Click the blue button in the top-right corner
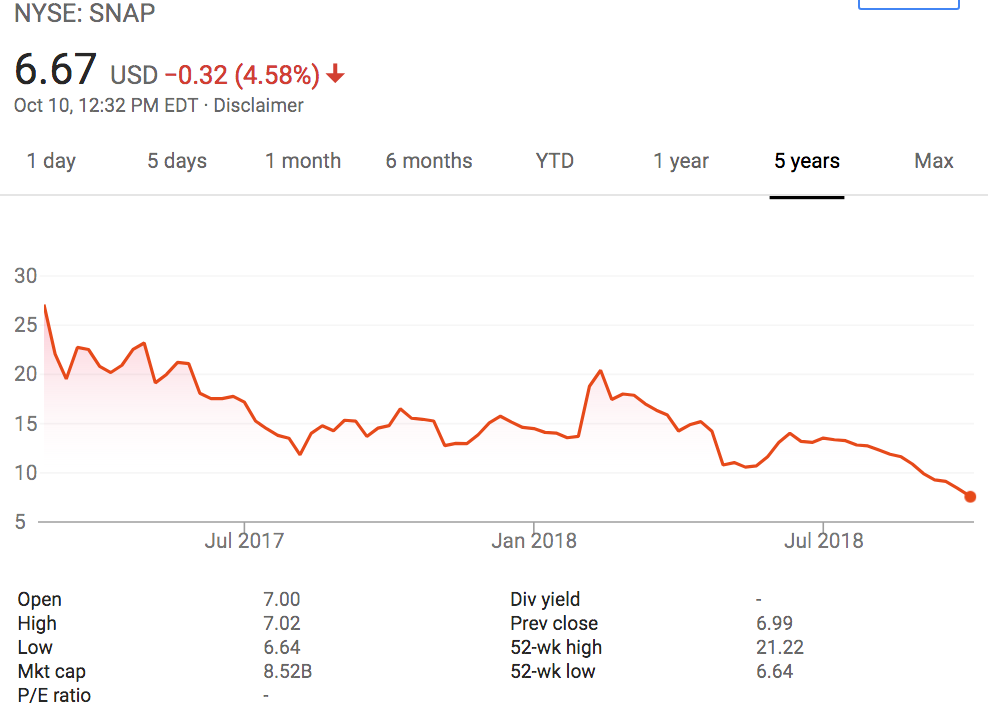Image resolution: width=988 pixels, height=722 pixels. click(908, 5)
